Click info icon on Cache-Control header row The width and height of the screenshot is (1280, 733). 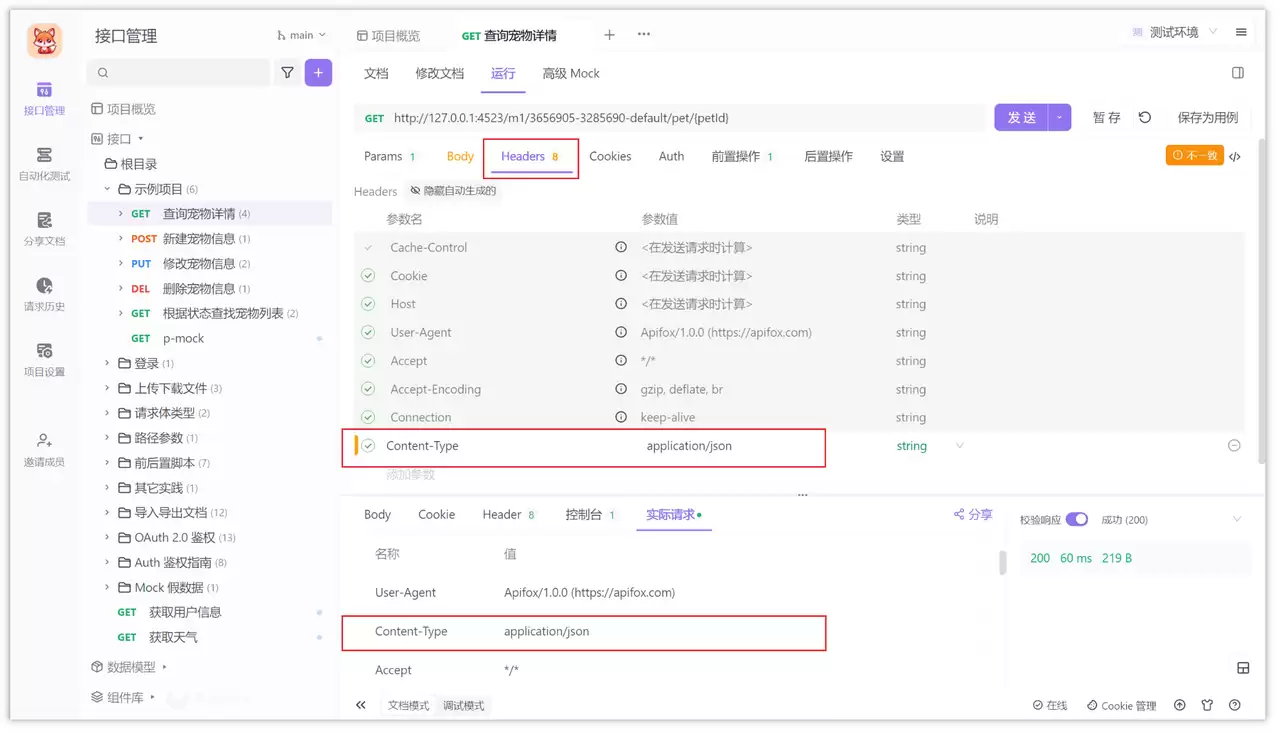621,247
